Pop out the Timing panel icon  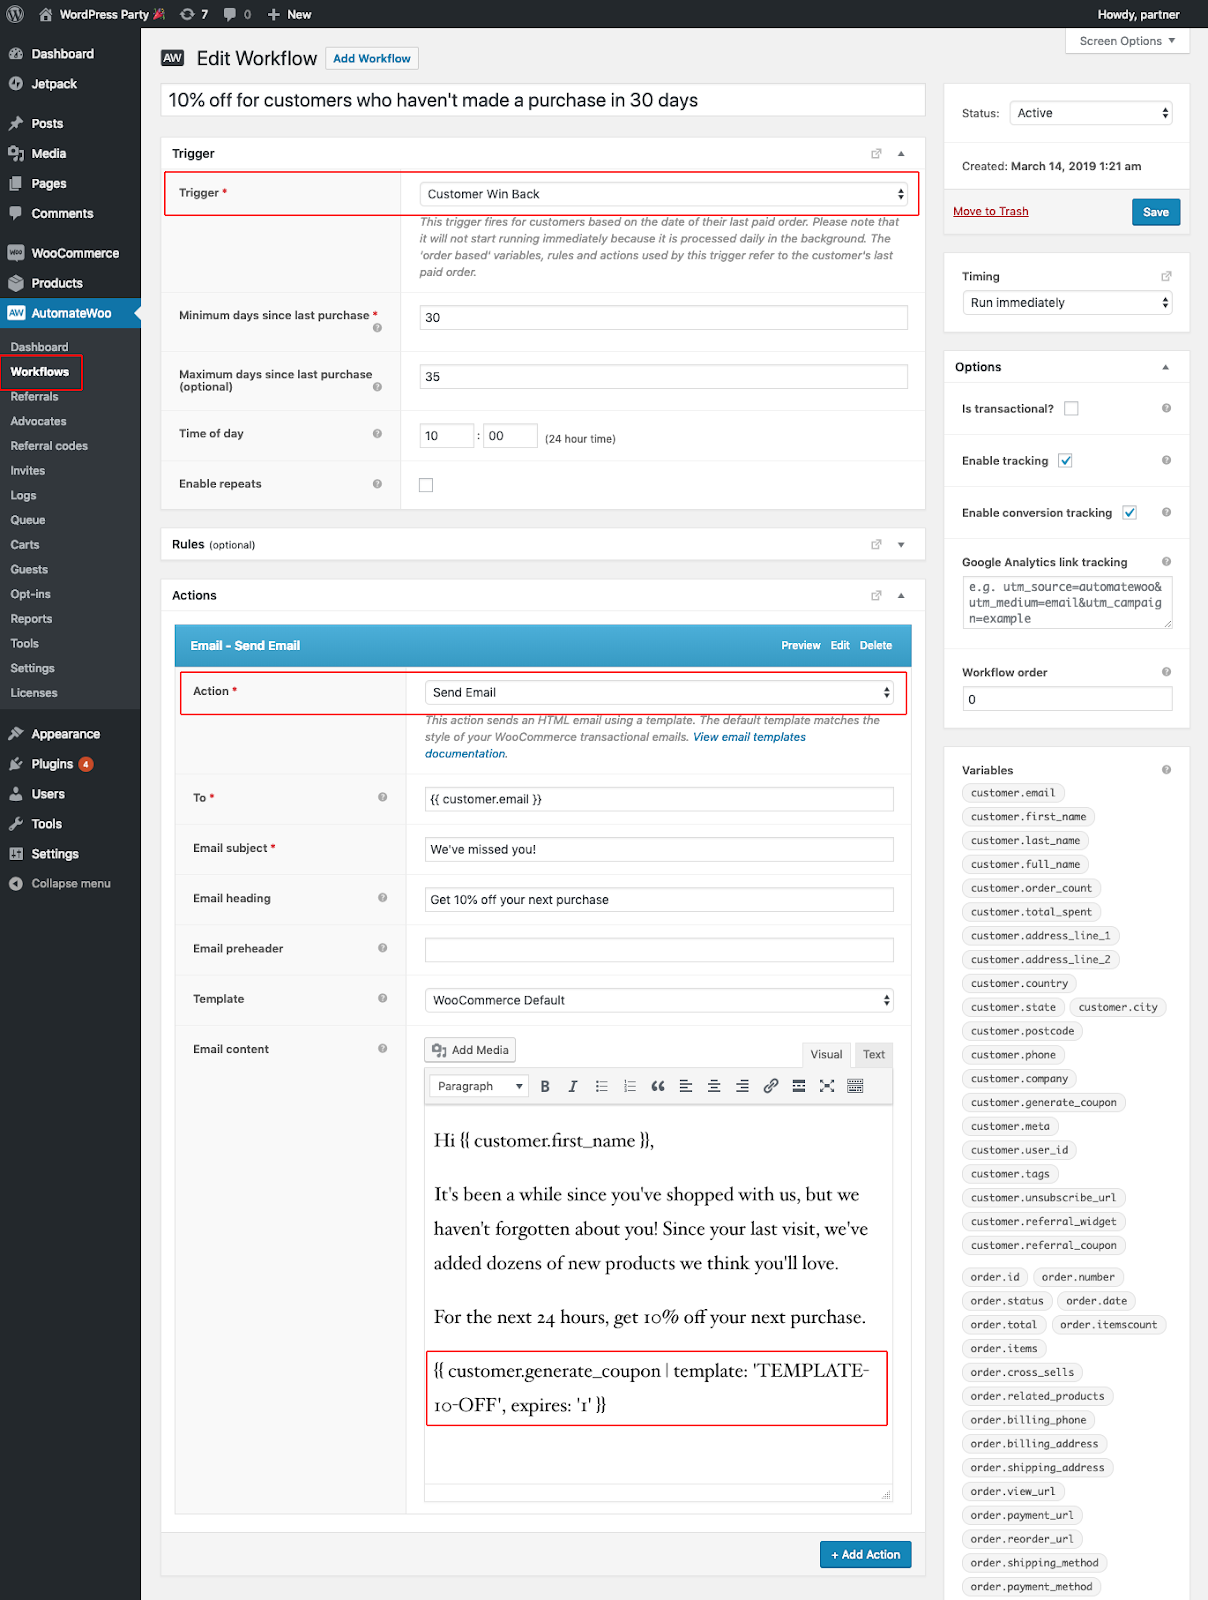(1166, 276)
